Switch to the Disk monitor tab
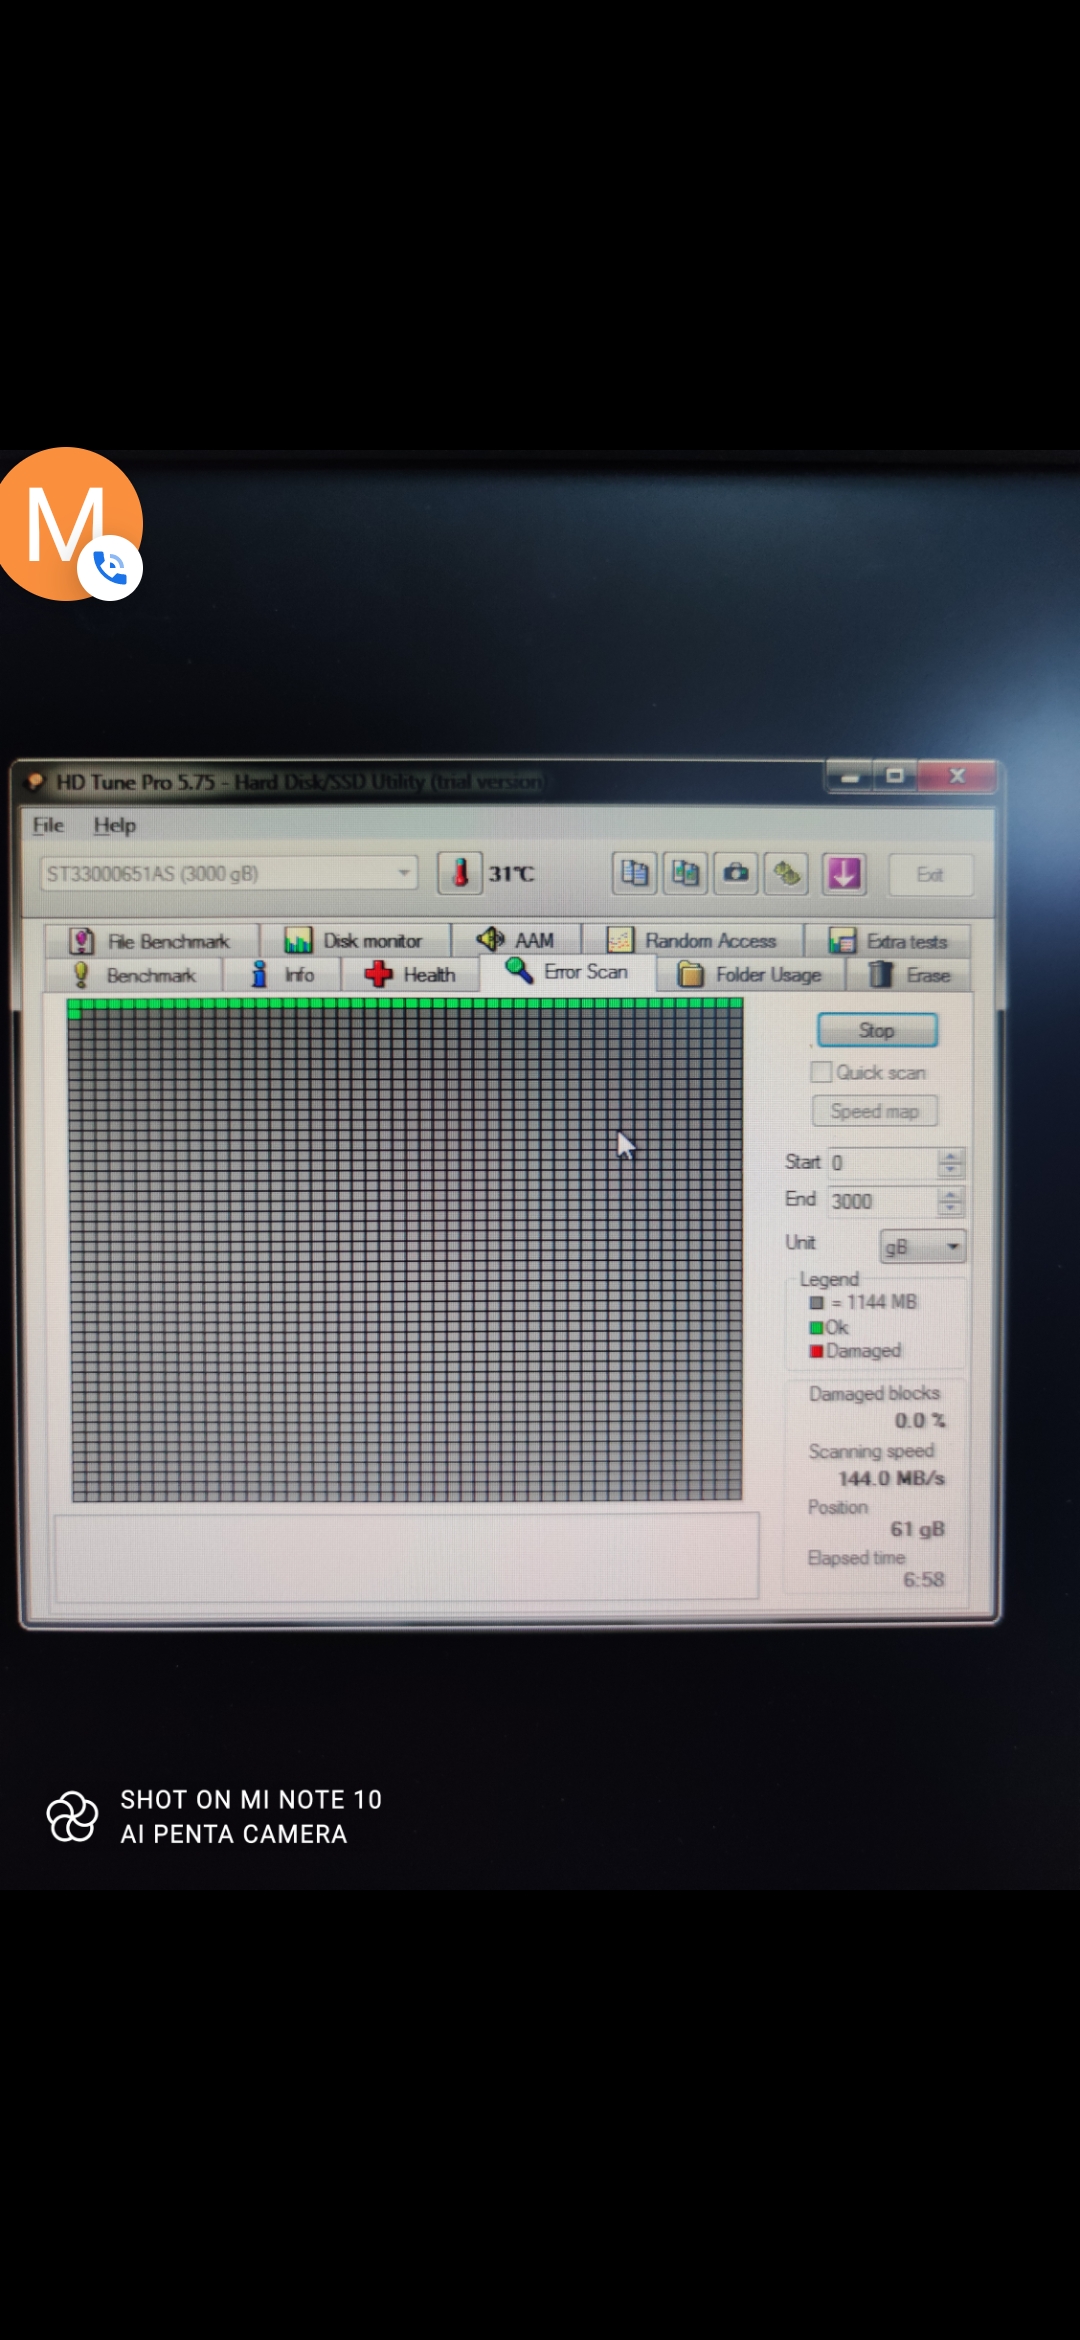Image resolution: width=1080 pixels, height=2340 pixels. tap(354, 941)
